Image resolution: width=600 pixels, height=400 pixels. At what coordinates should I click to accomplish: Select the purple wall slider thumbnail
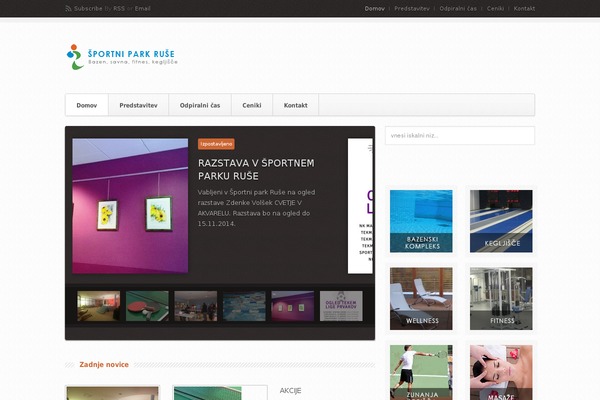(293, 306)
